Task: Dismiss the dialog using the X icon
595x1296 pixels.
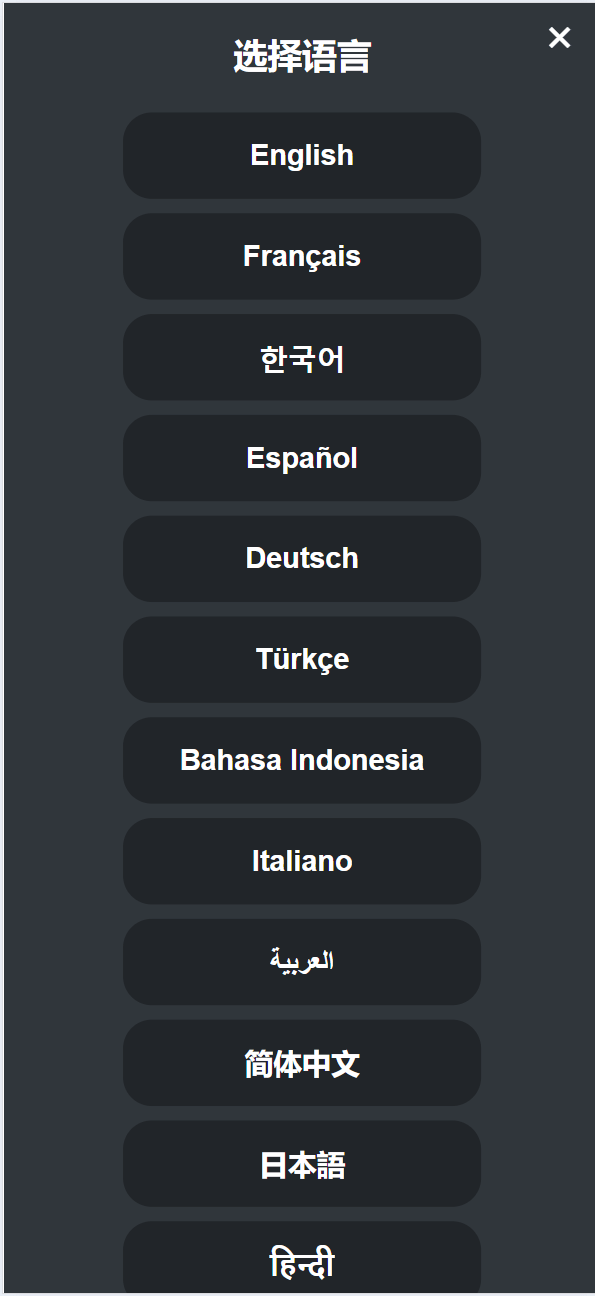Action: (559, 38)
